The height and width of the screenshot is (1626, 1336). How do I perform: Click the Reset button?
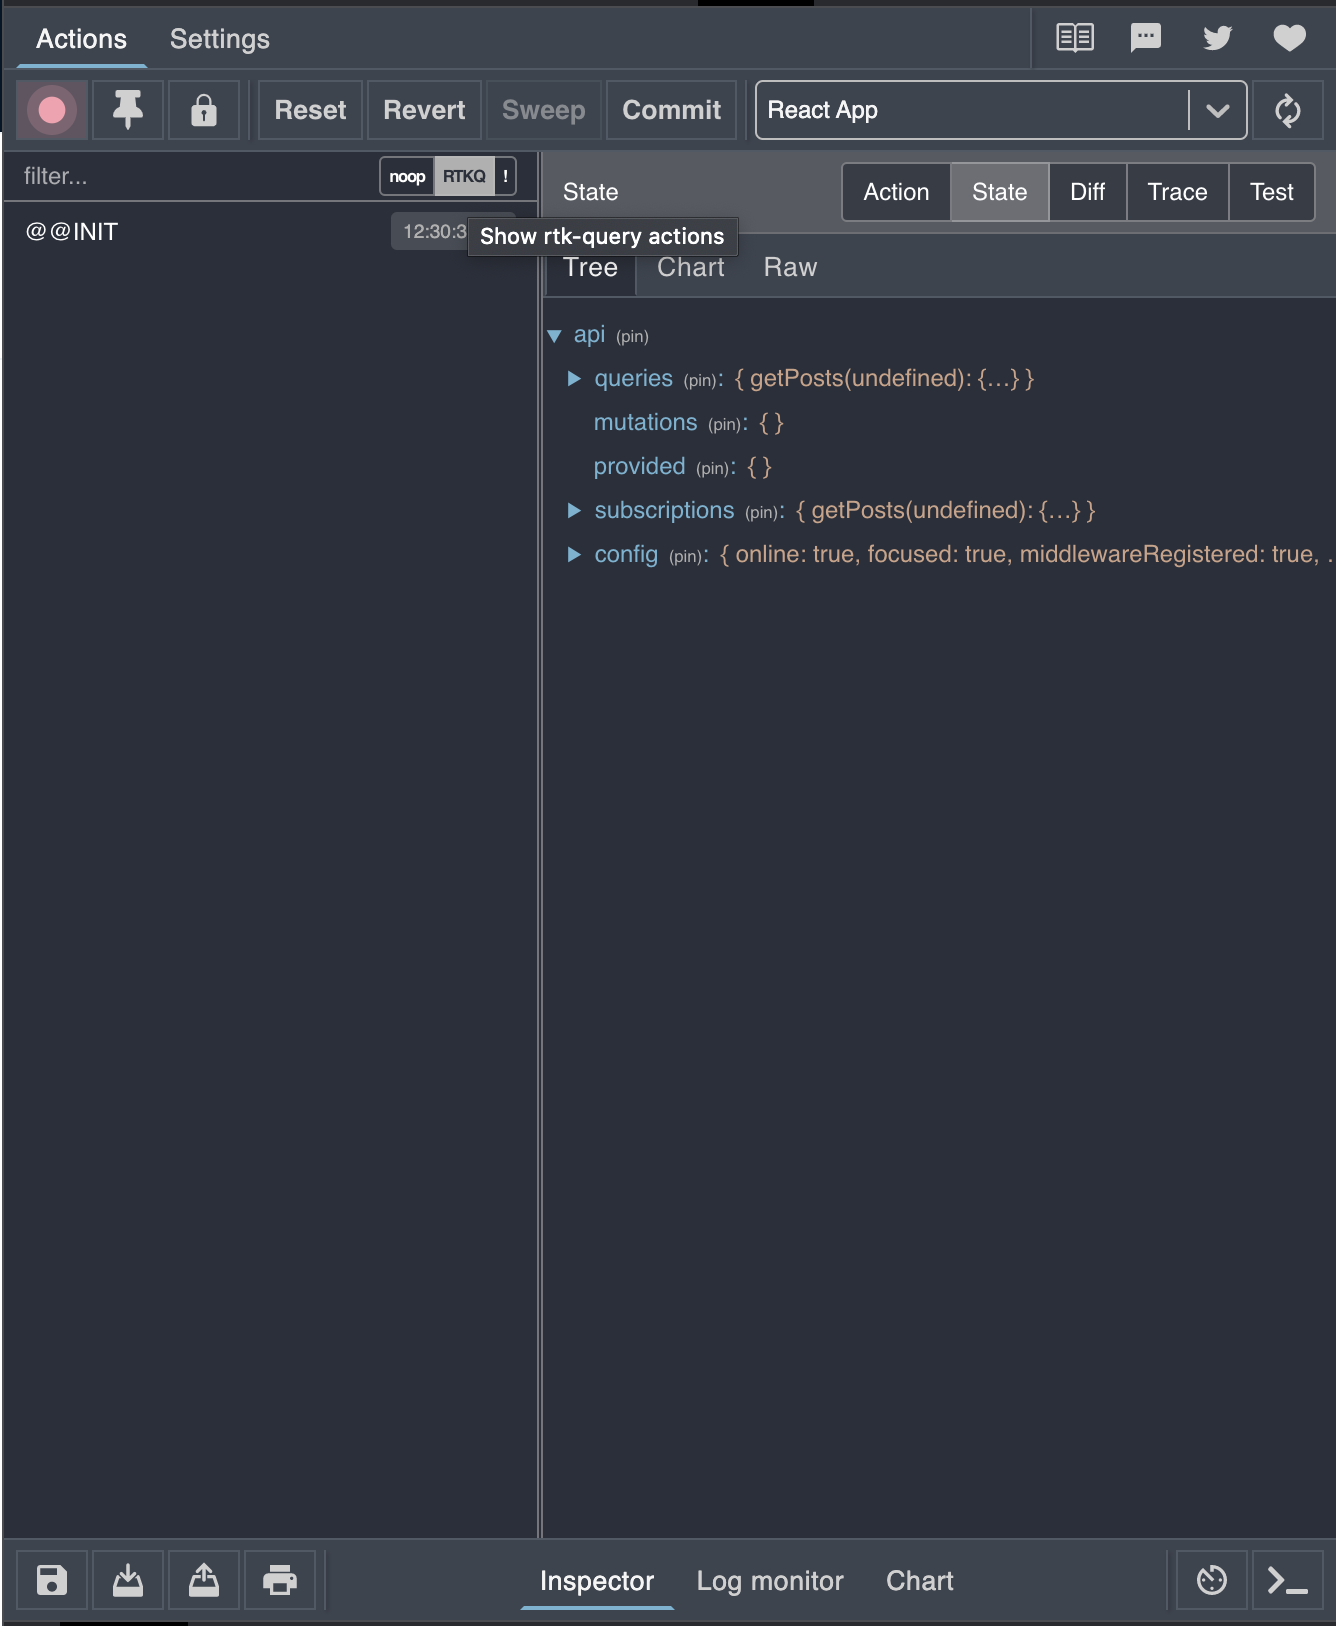(310, 110)
